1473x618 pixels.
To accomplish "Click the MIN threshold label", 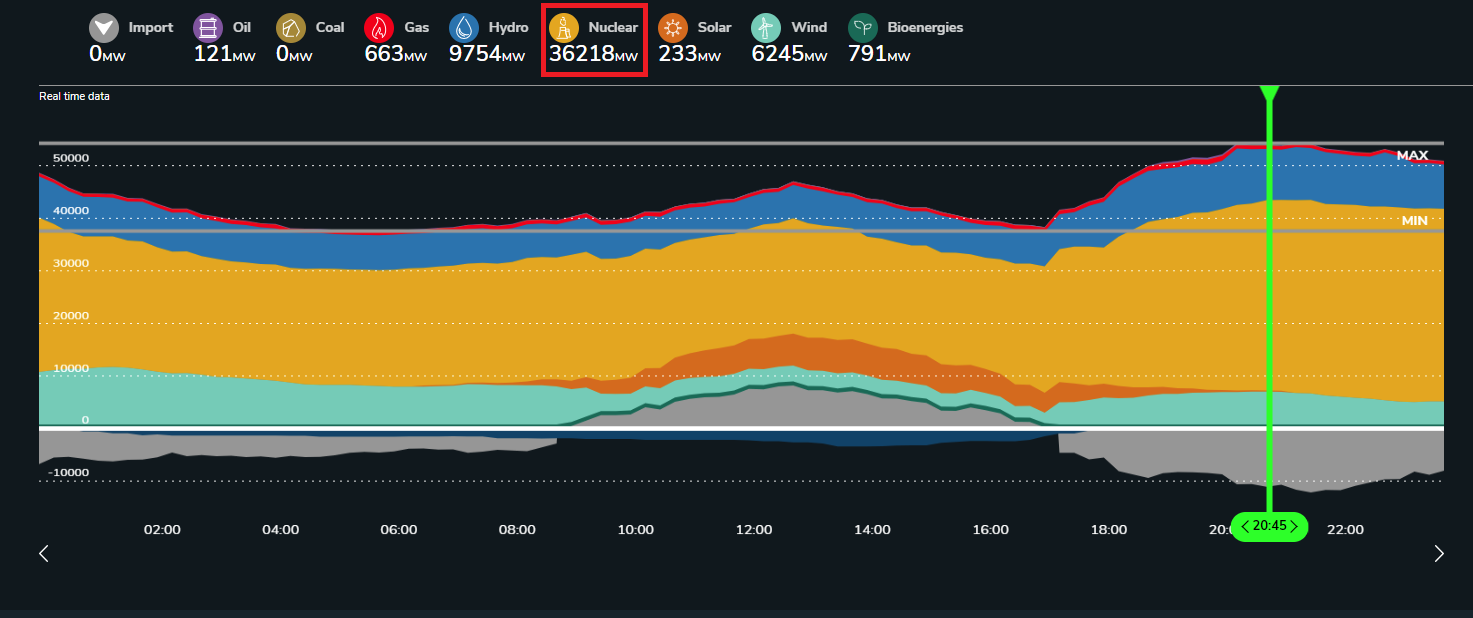I will click(x=1414, y=220).
